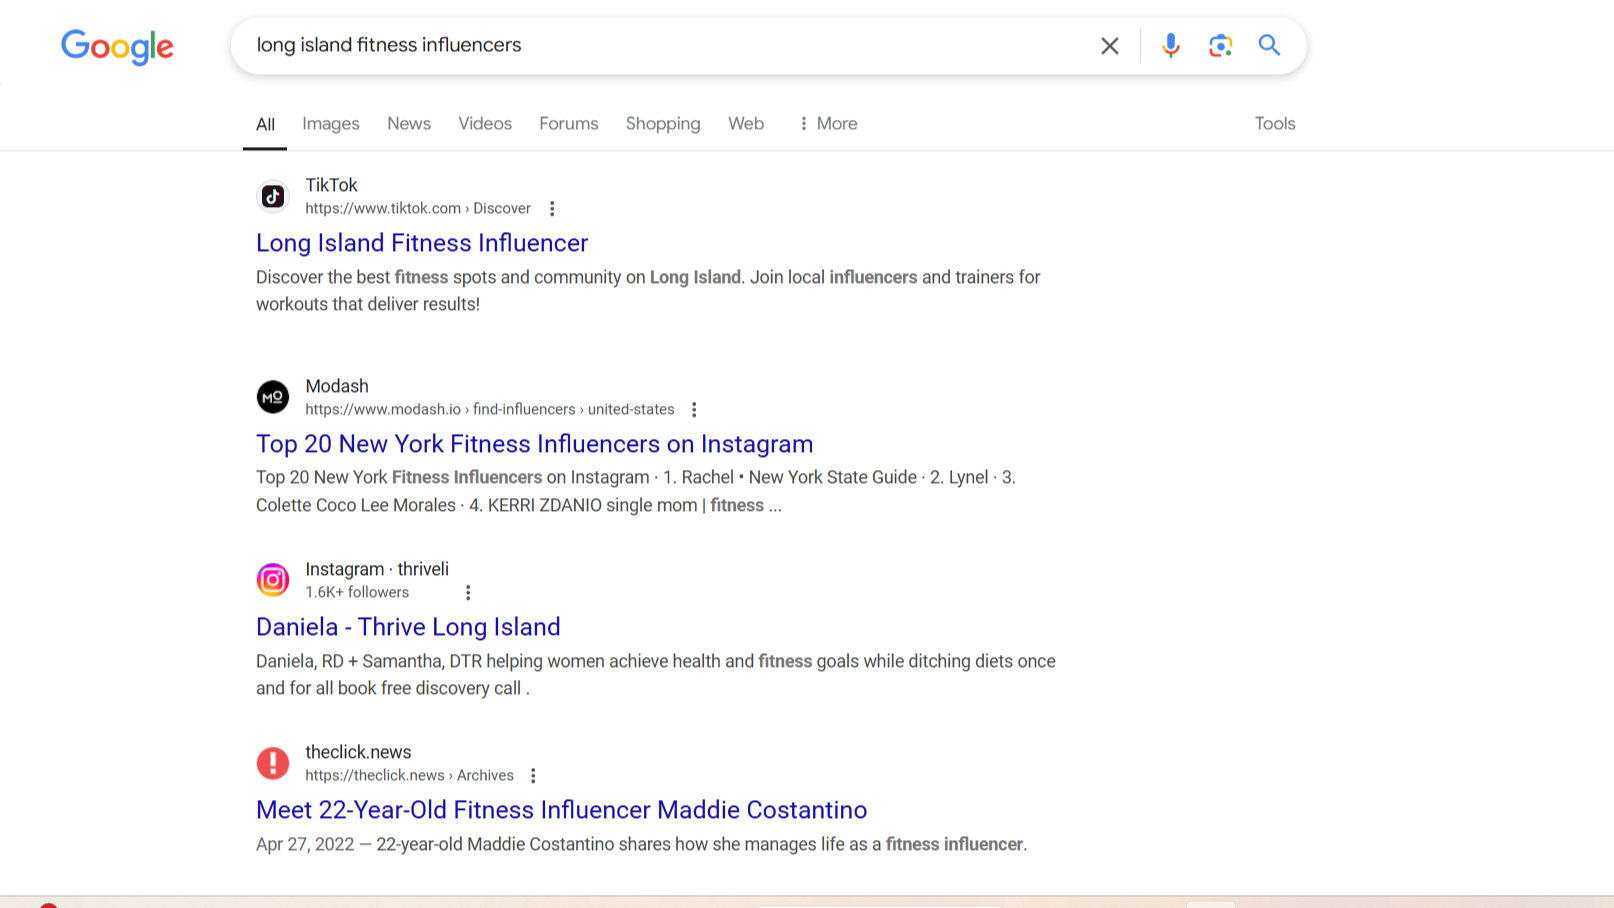Open Top 20 New York Fitness Influencers link
This screenshot has width=1614, height=908.
[x=535, y=444]
